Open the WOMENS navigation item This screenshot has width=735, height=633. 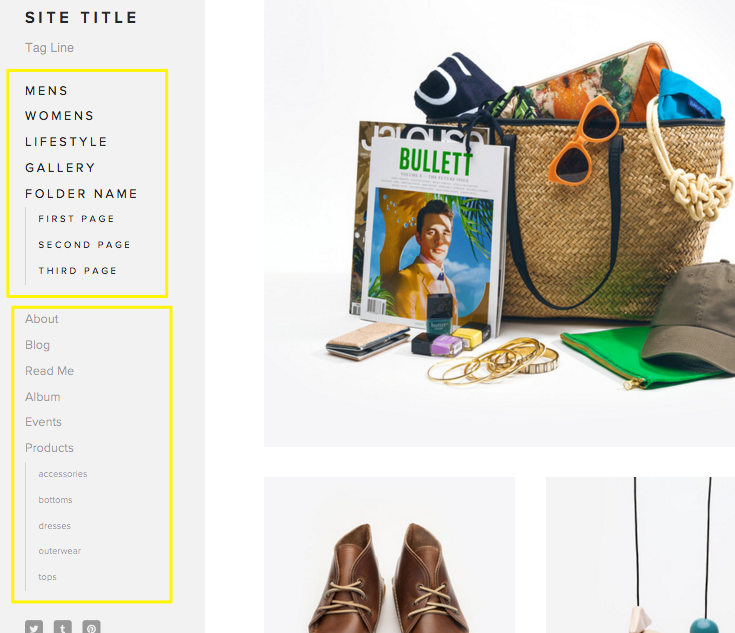60,116
